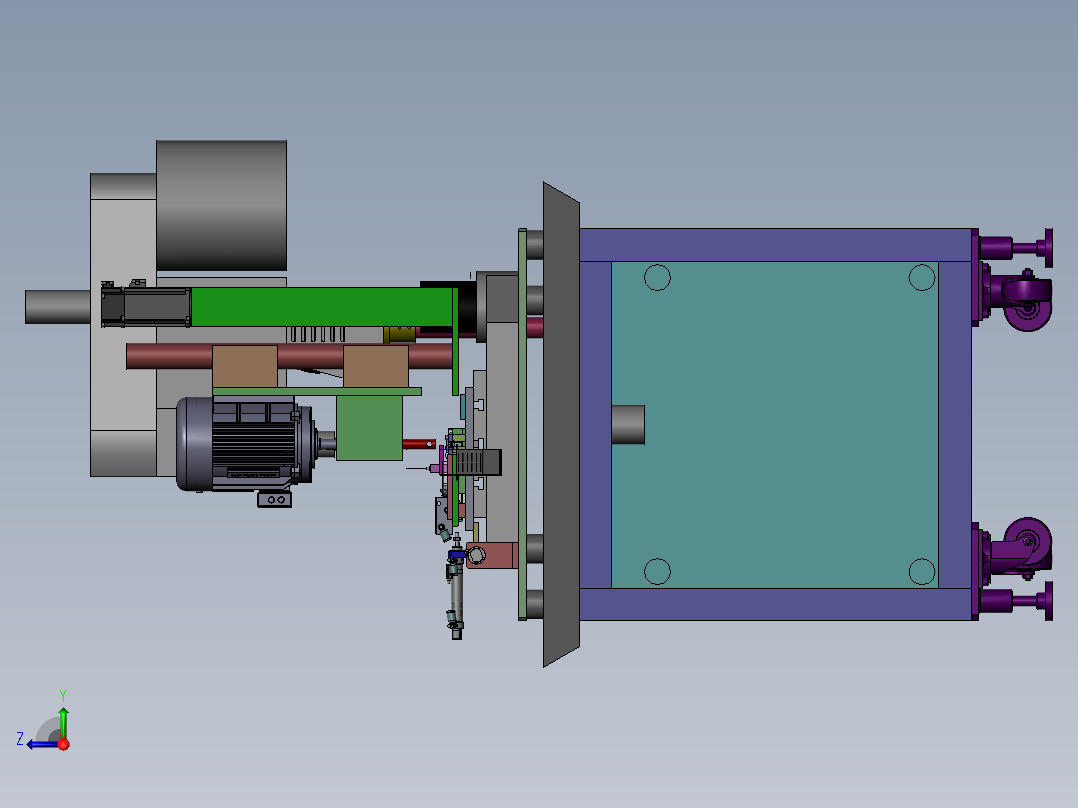The width and height of the screenshot is (1078, 808).
Task: Select the top purple leveling foot
Action: (x=1014, y=248)
